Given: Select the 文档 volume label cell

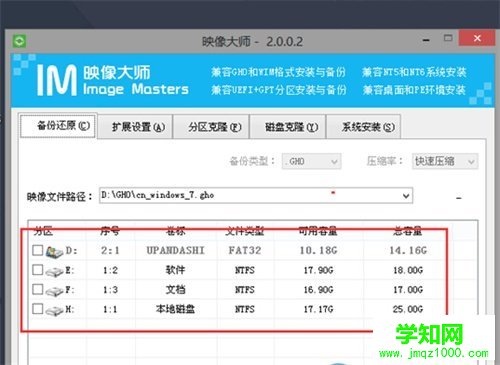Looking at the screenshot, I should (x=176, y=290).
